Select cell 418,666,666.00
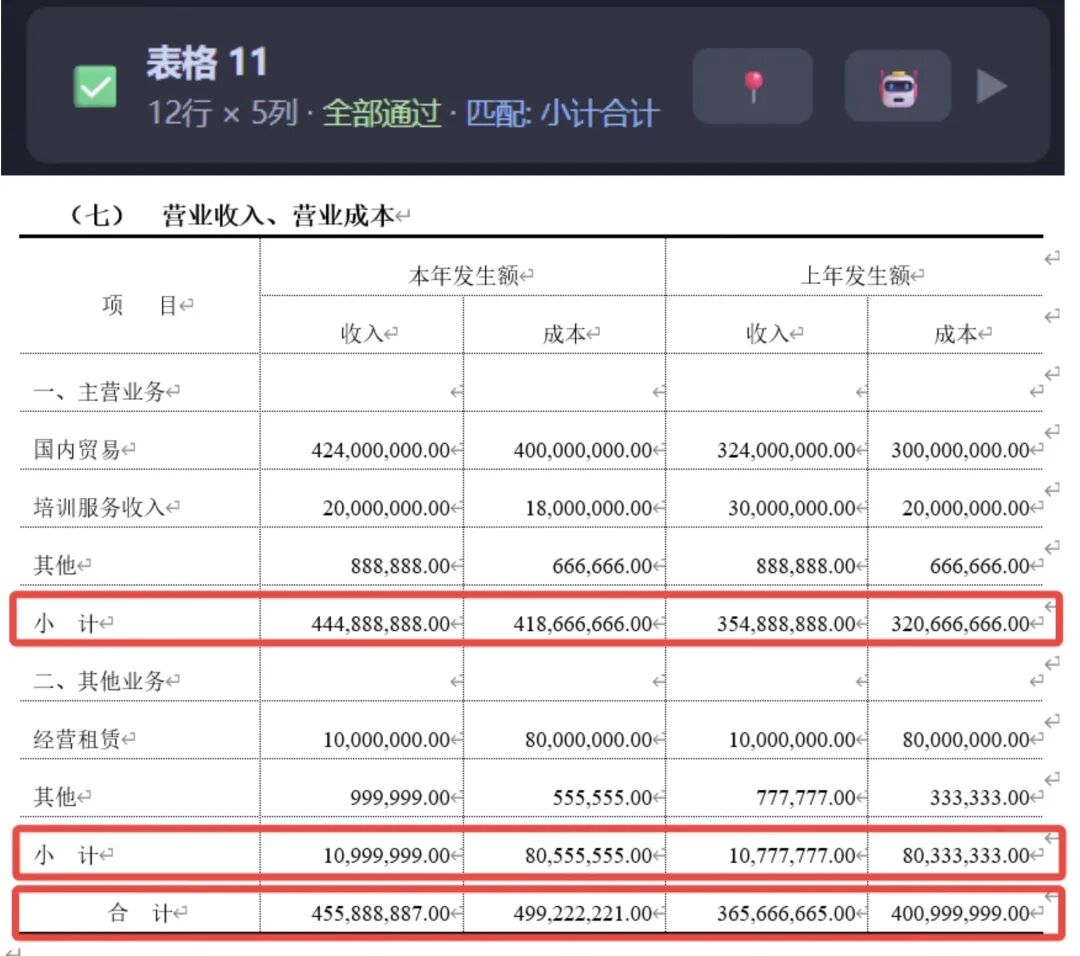Screen dimensions: 1080x956 (583, 624)
